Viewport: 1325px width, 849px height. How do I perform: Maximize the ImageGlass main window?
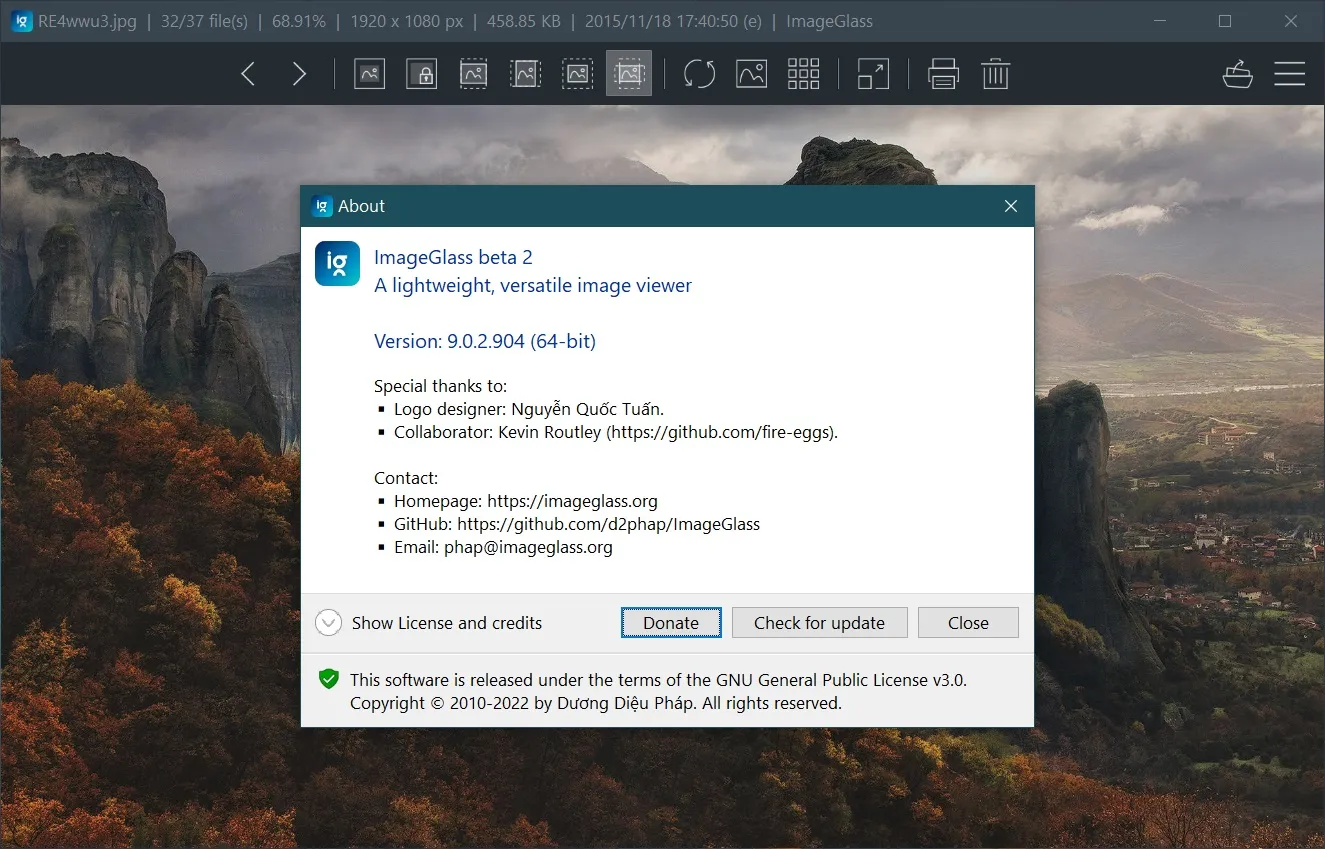click(x=1225, y=21)
